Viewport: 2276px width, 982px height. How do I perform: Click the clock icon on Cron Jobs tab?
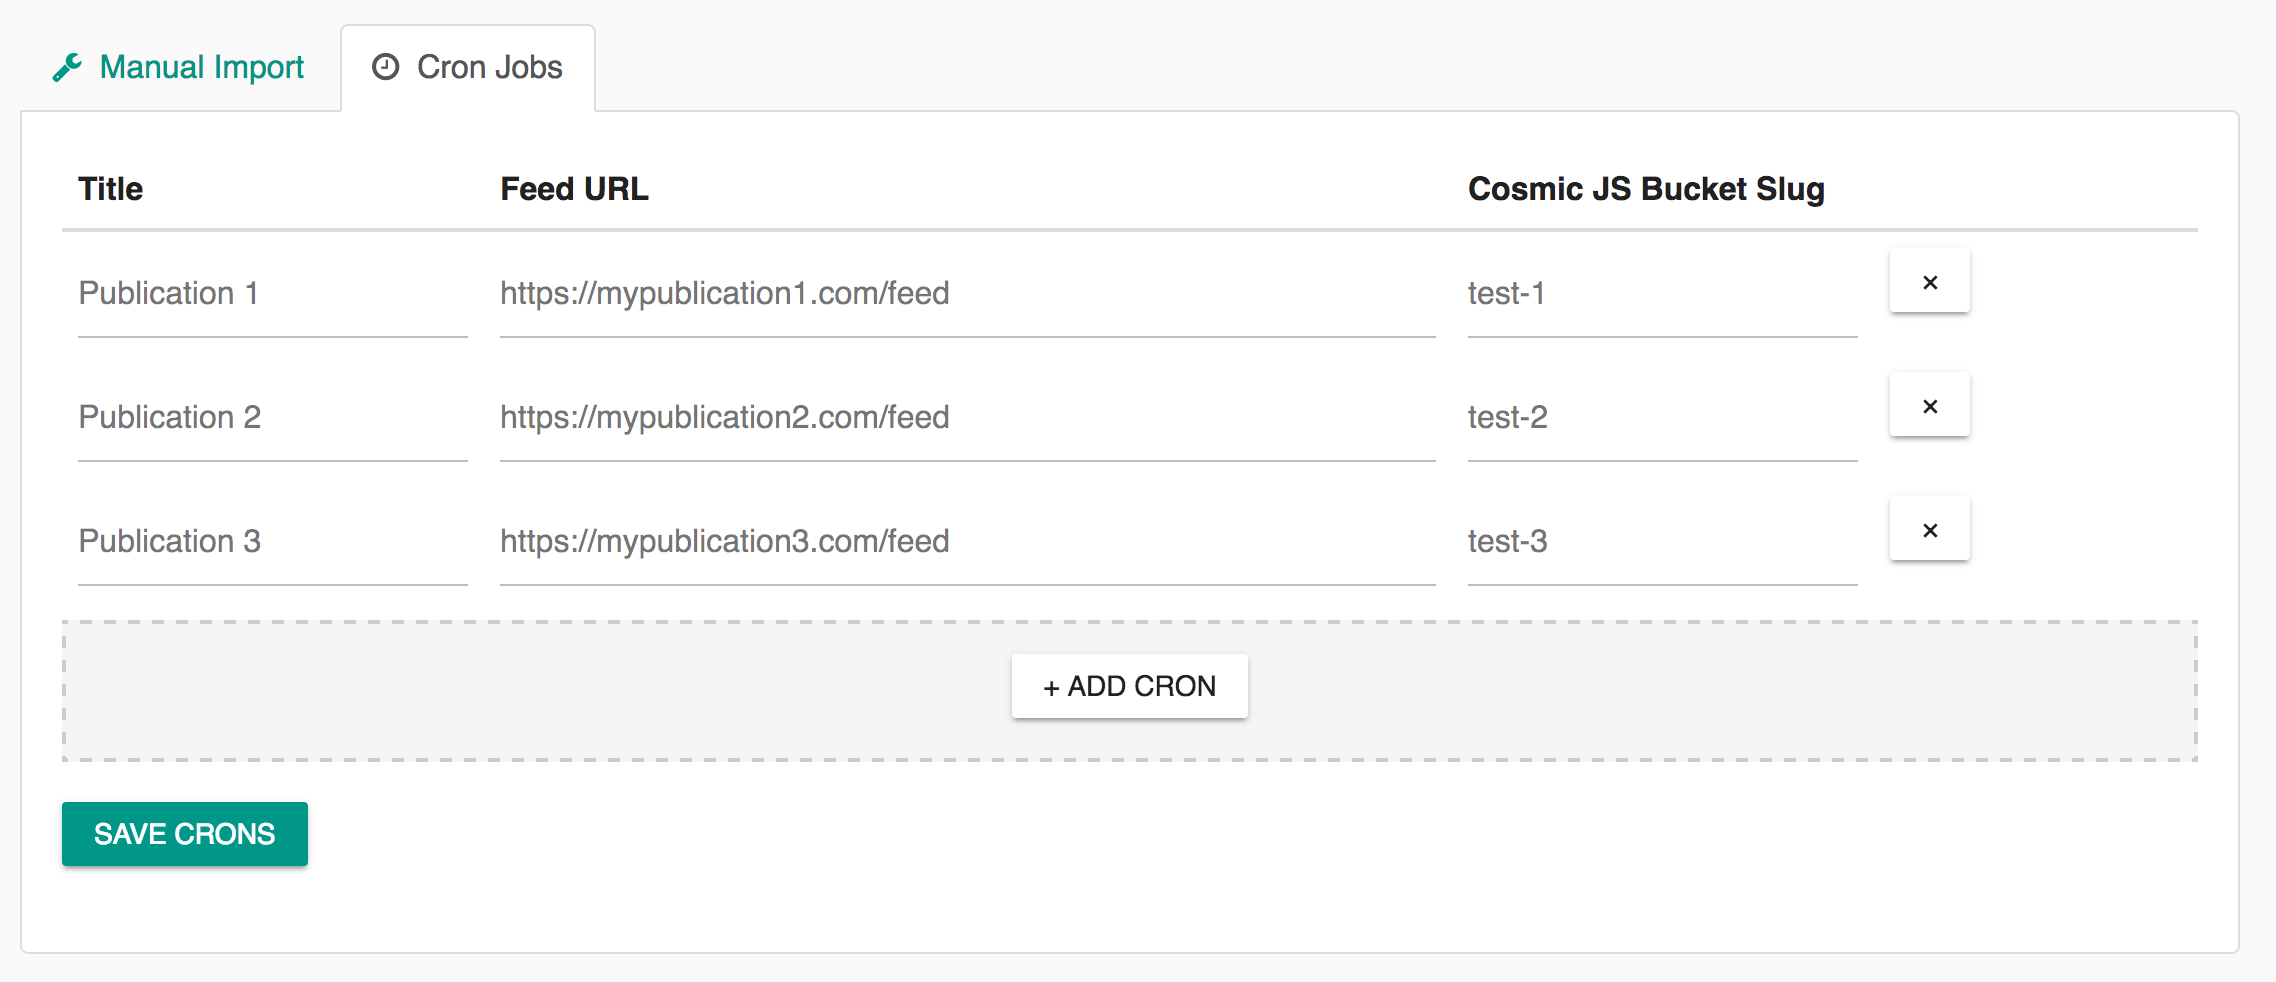click(385, 67)
